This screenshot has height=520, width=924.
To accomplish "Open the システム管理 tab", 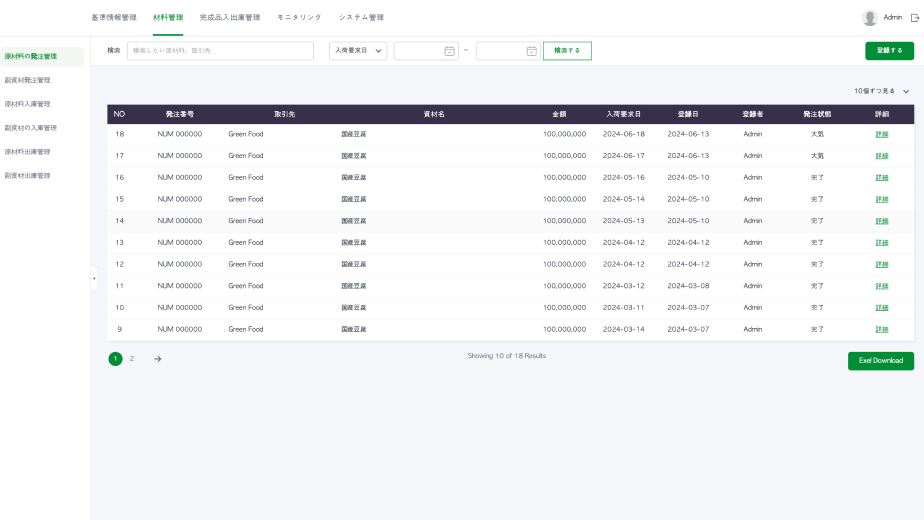I will [x=361, y=18].
